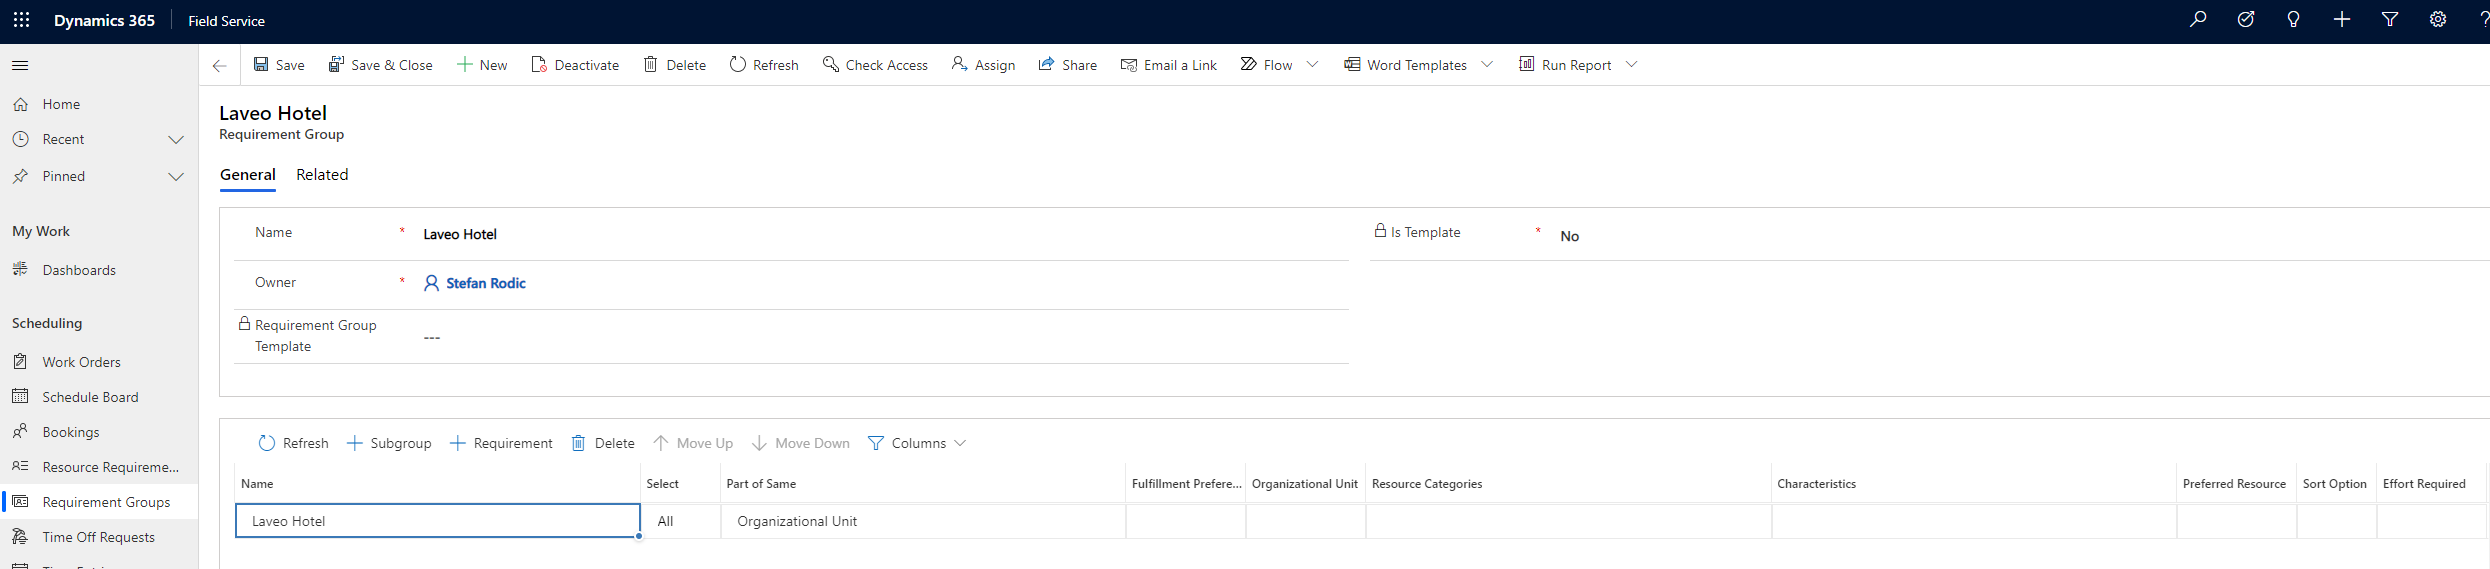Screen dimensions: 2490x569
Task: Click Resource Categories column header
Action: point(1568,484)
